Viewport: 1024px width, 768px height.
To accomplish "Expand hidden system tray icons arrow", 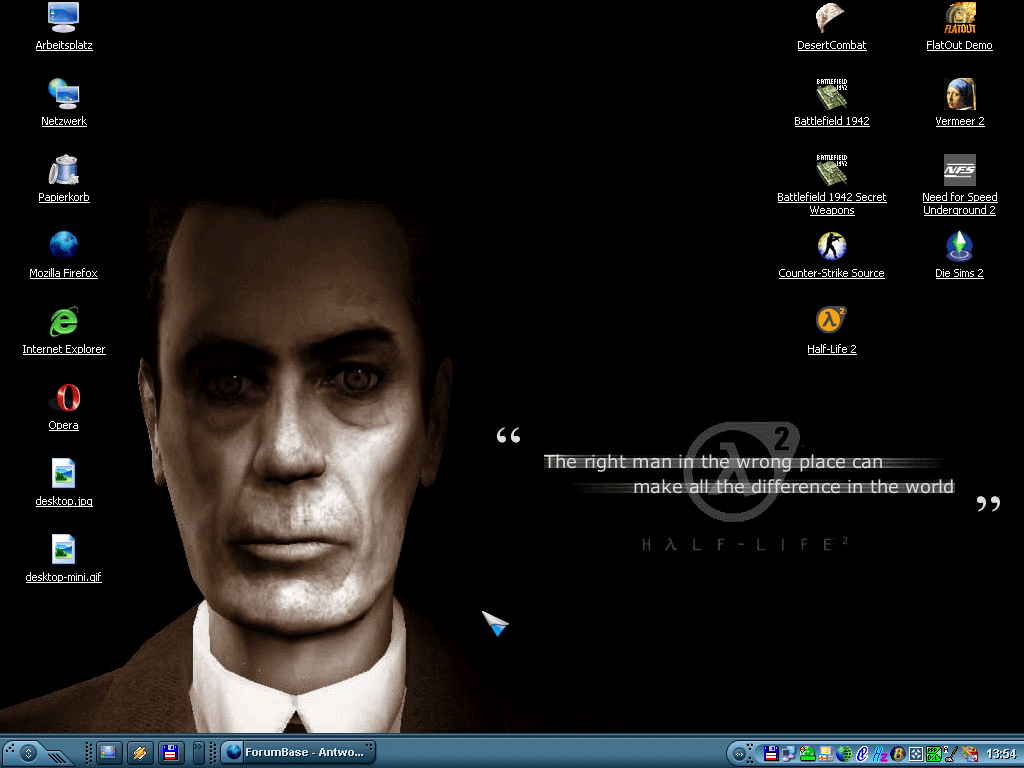I will pos(740,753).
